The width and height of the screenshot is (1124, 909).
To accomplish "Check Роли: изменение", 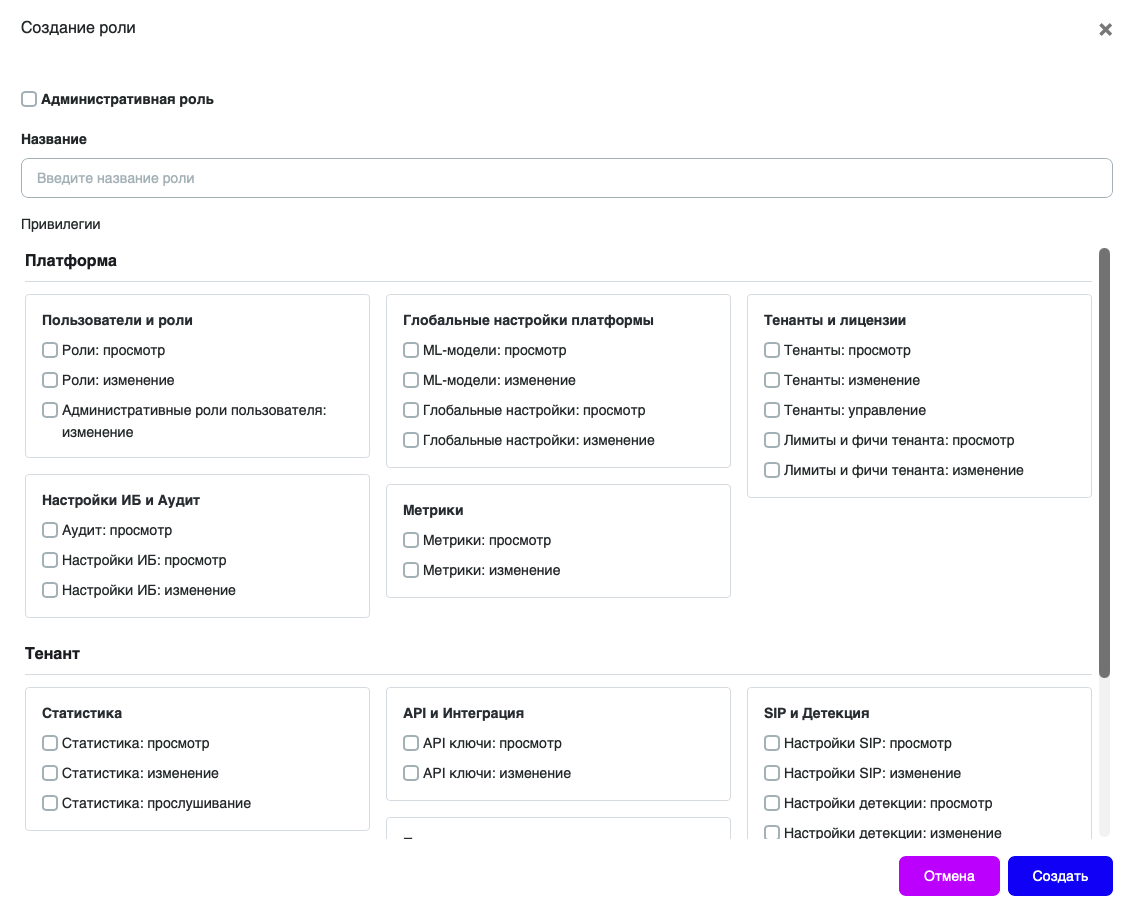I will click(49, 380).
